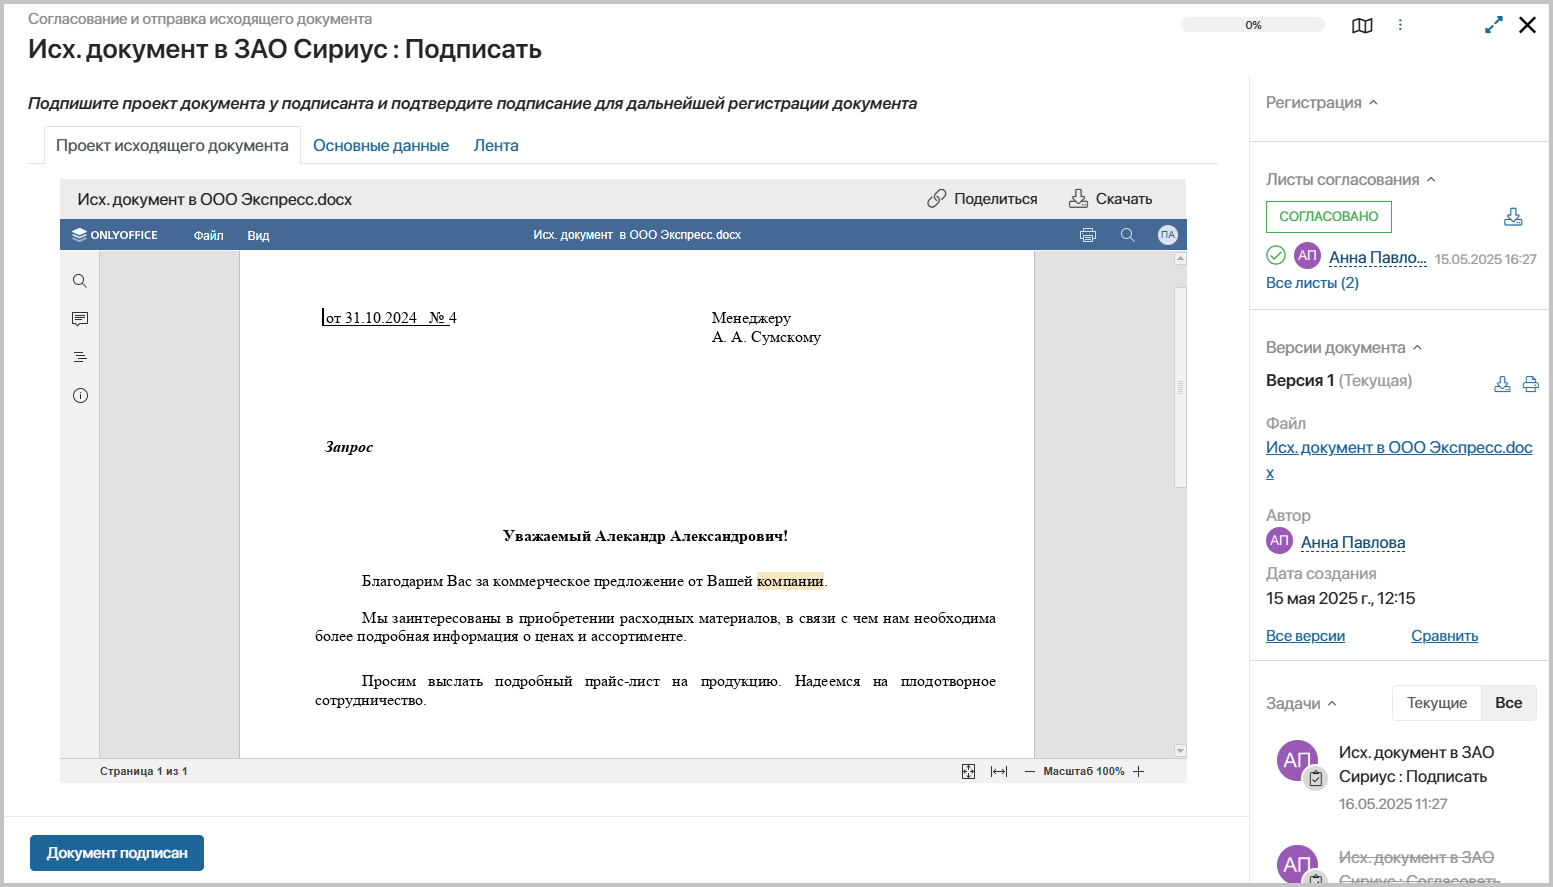The width and height of the screenshot is (1553, 887).
Task: Print the document from ONLYOFFICE toolbar
Action: 1088,235
